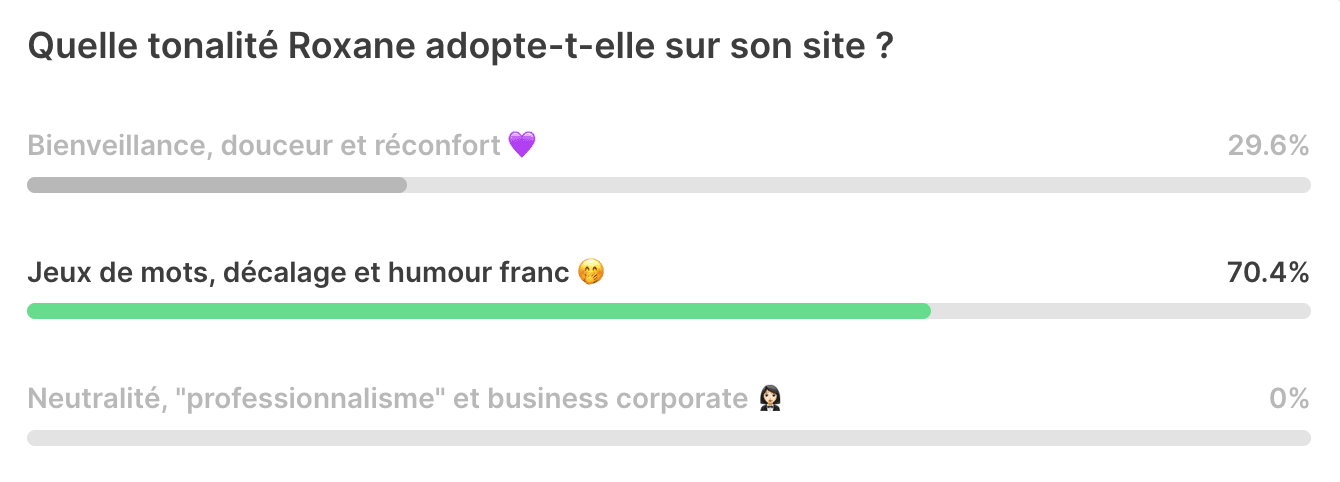
Task: Select the option "Jeux de mots, décalage et humour franc"
Action: click(x=668, y=289)
